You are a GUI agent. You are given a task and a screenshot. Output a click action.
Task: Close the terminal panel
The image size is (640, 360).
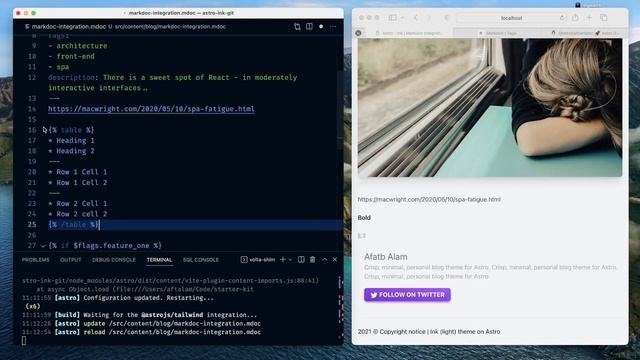point(335,260)
